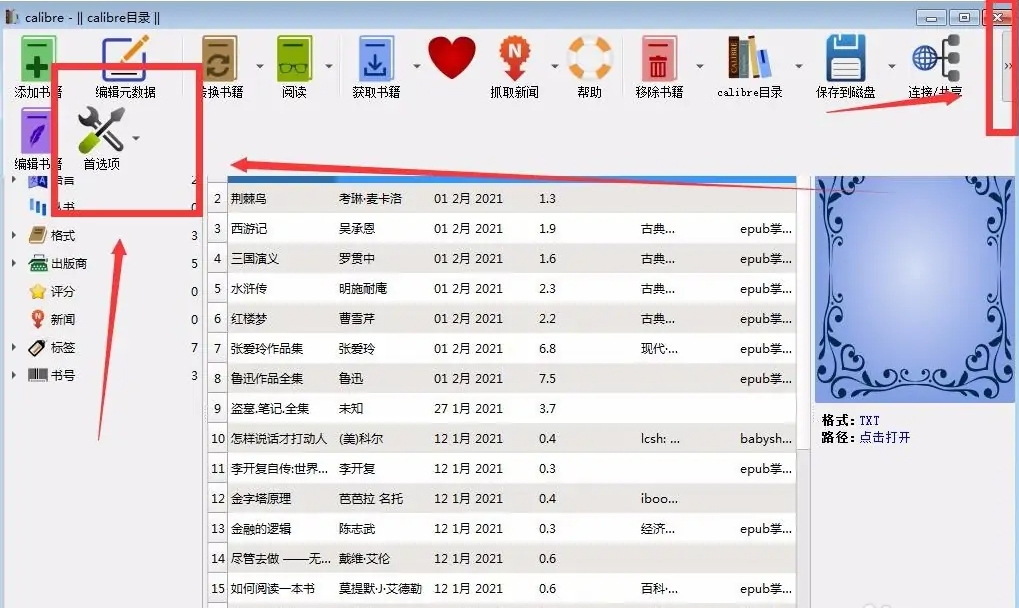The height and width of the screenshot is (608, 1019).
Task: Open dropdown arrow beside 保存到磁盘
Action: tap(892, 66)
